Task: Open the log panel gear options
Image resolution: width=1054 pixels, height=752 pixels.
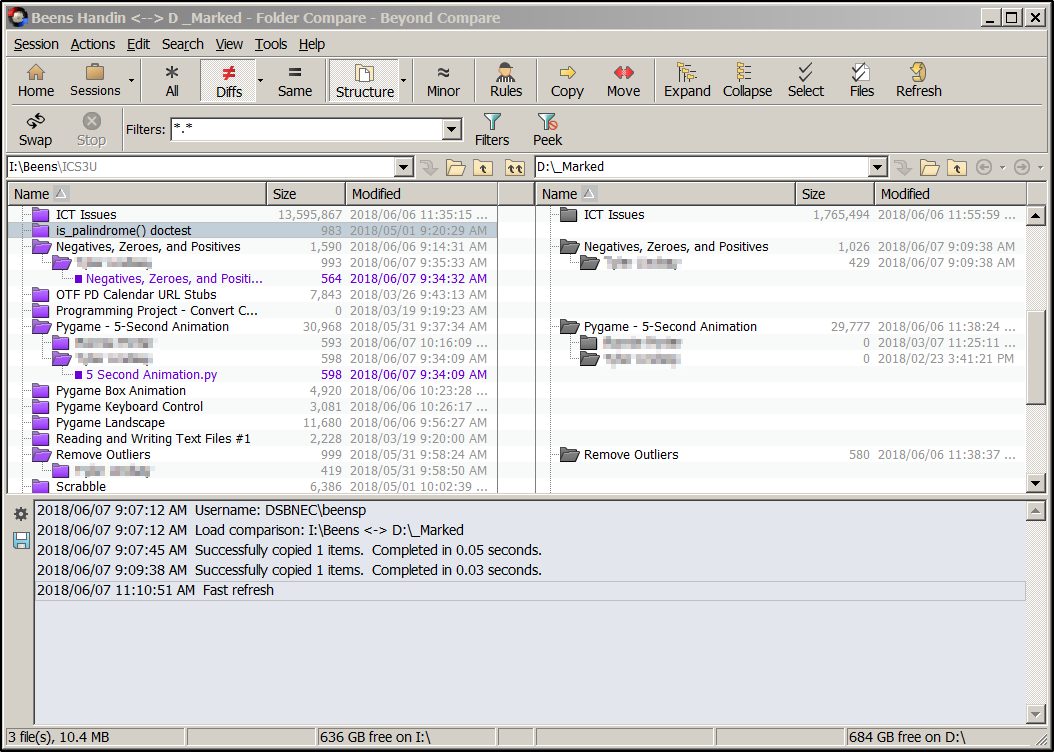Action: [21, 514]
